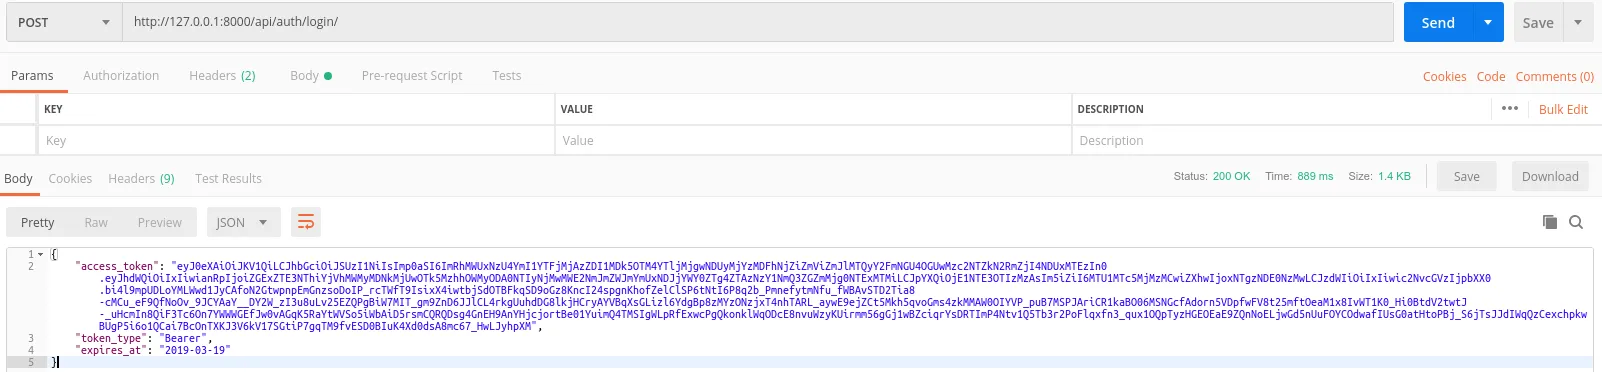
Task: Click the Time 889 ms value
Action: 1315,176
